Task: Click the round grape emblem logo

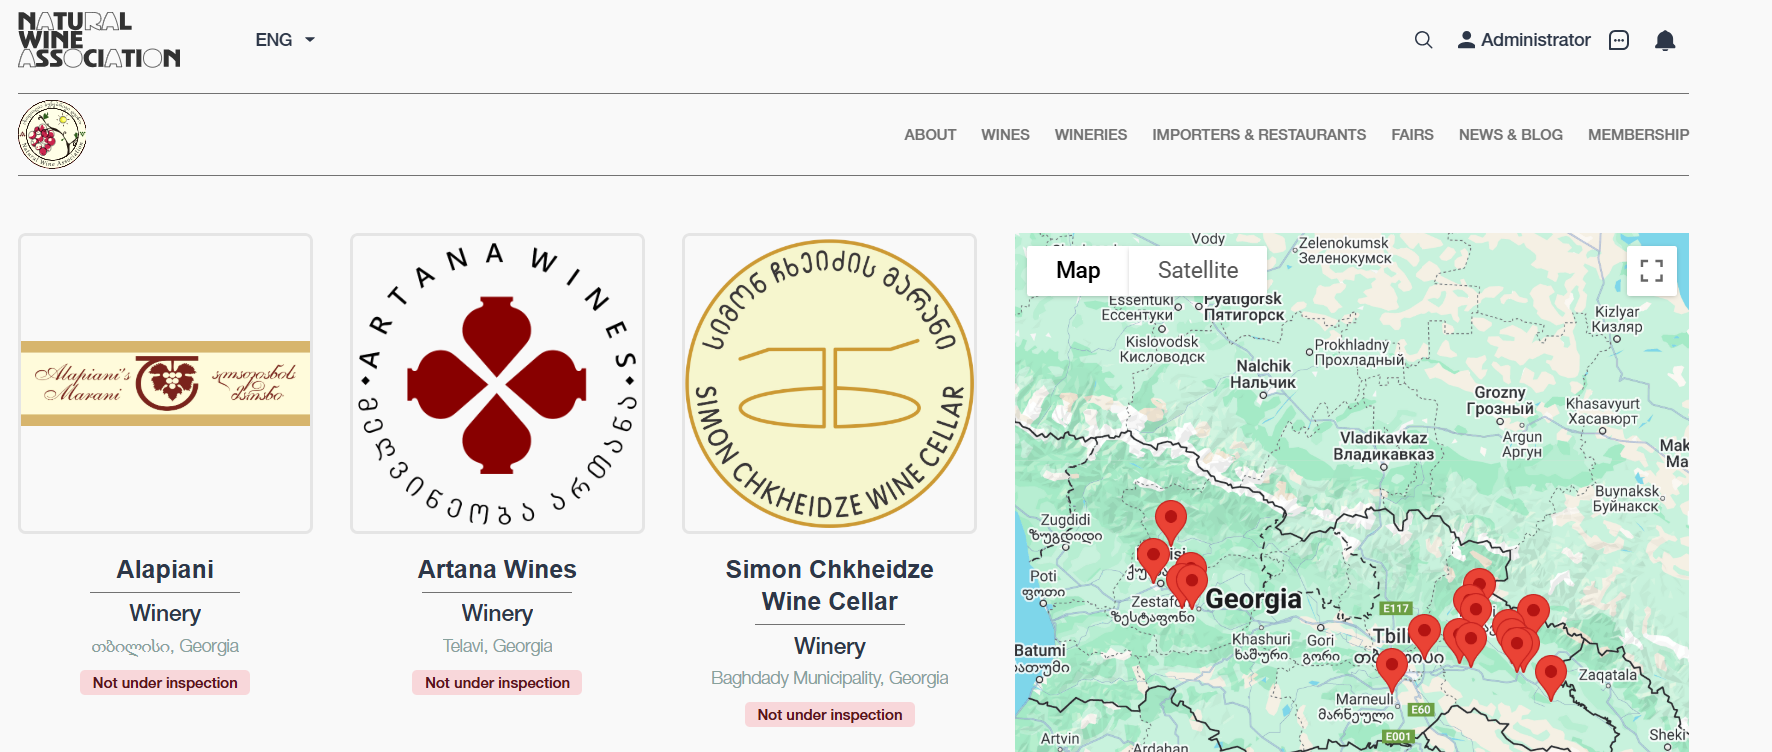Action: (52, 134)
